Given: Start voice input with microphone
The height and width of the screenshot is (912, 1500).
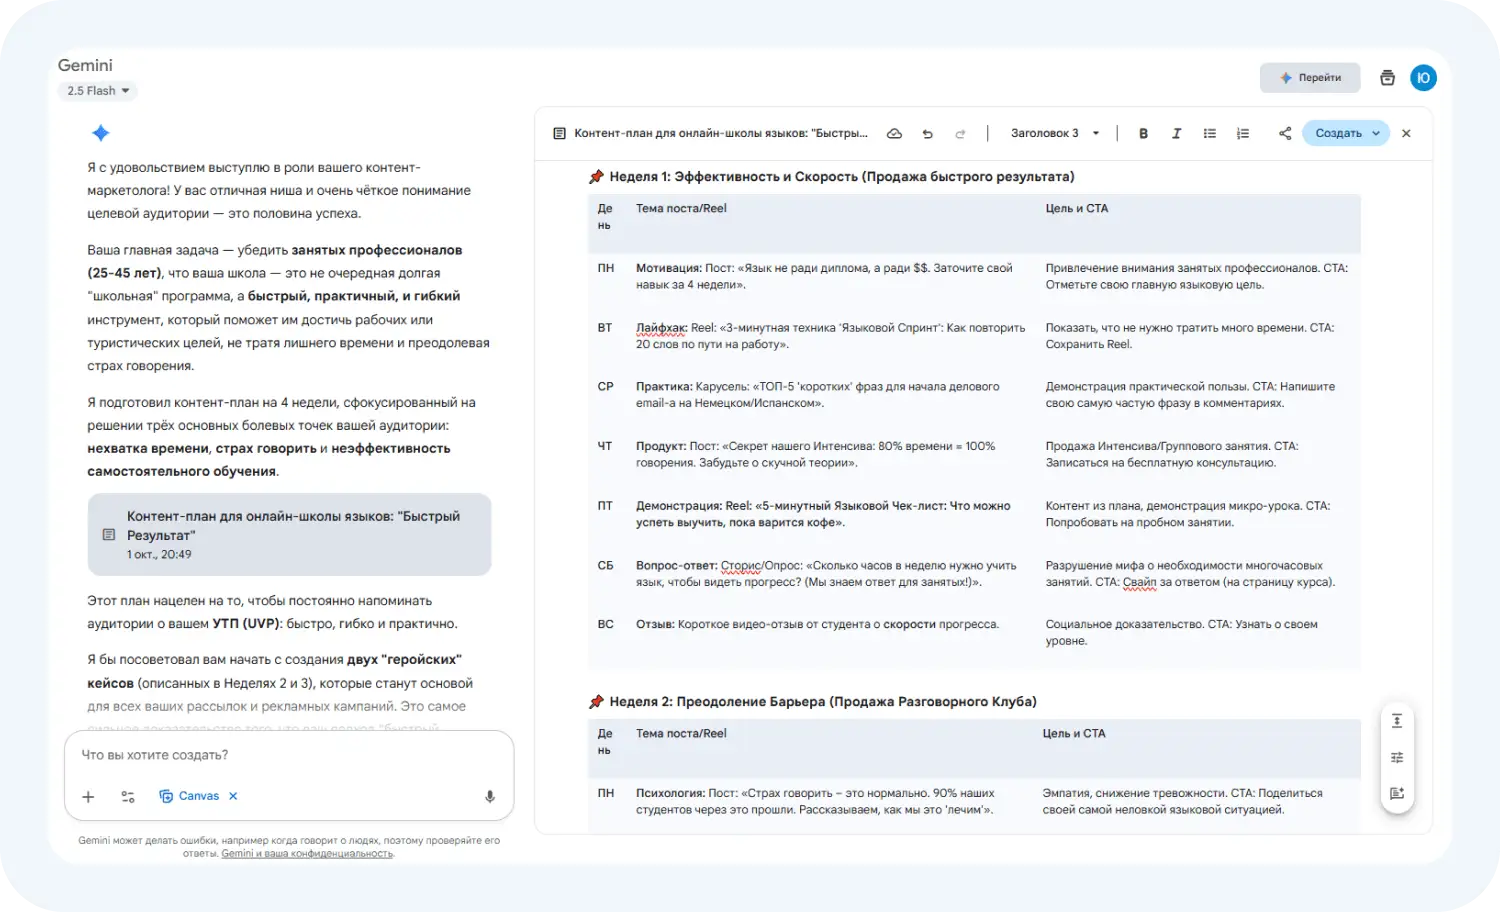Looking at the screenshot, I should point(490,796).
